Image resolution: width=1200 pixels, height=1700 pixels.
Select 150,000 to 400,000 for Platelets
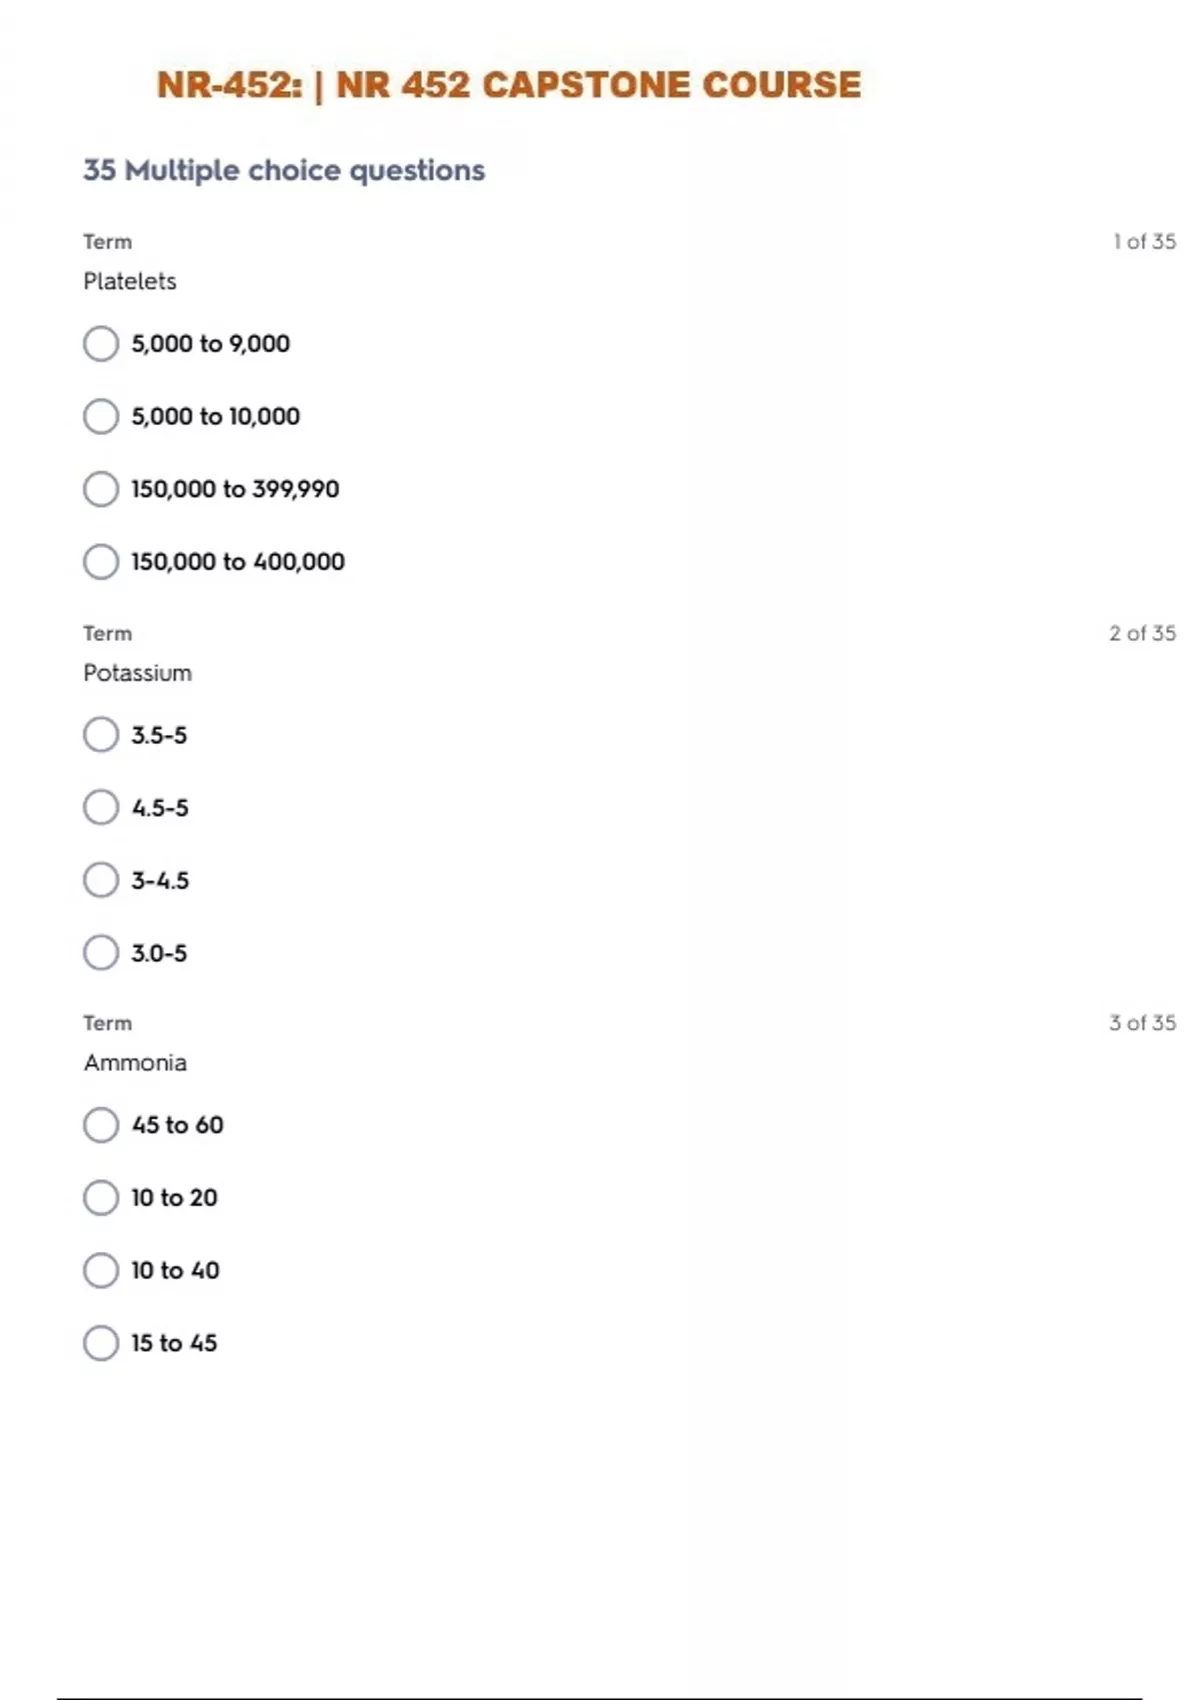point(101,562)
